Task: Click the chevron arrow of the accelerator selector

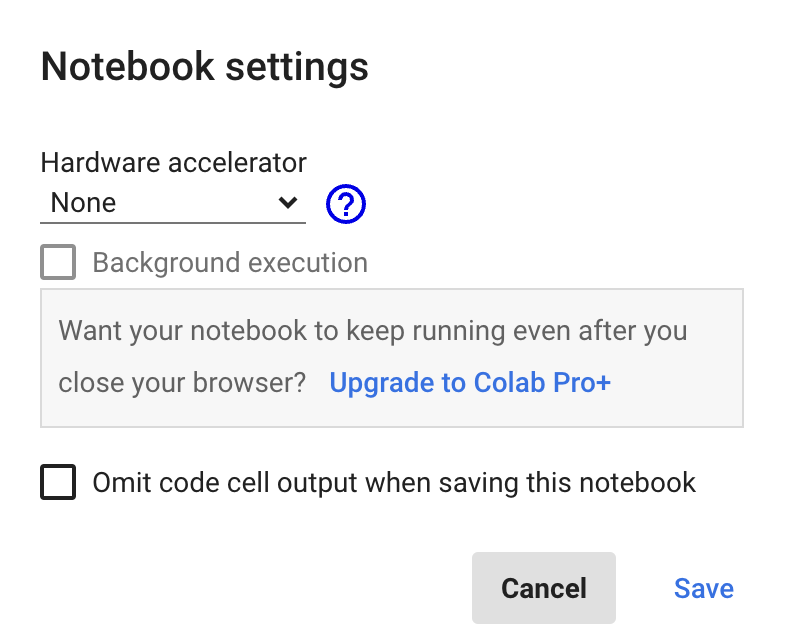Action: (x=288, y=203)
